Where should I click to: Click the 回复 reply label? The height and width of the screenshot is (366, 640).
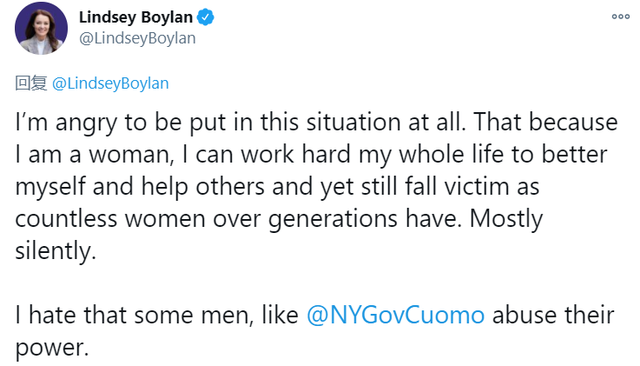31,83
